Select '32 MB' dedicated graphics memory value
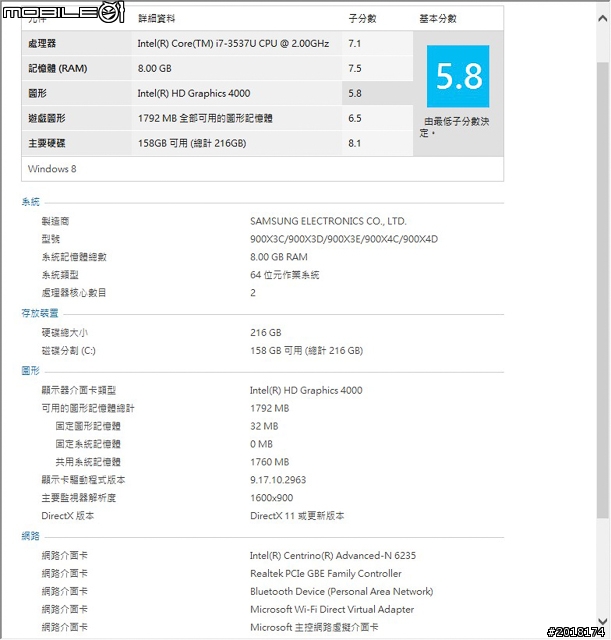Viewport: 611px width, 640px height. [x=264, y=427]
